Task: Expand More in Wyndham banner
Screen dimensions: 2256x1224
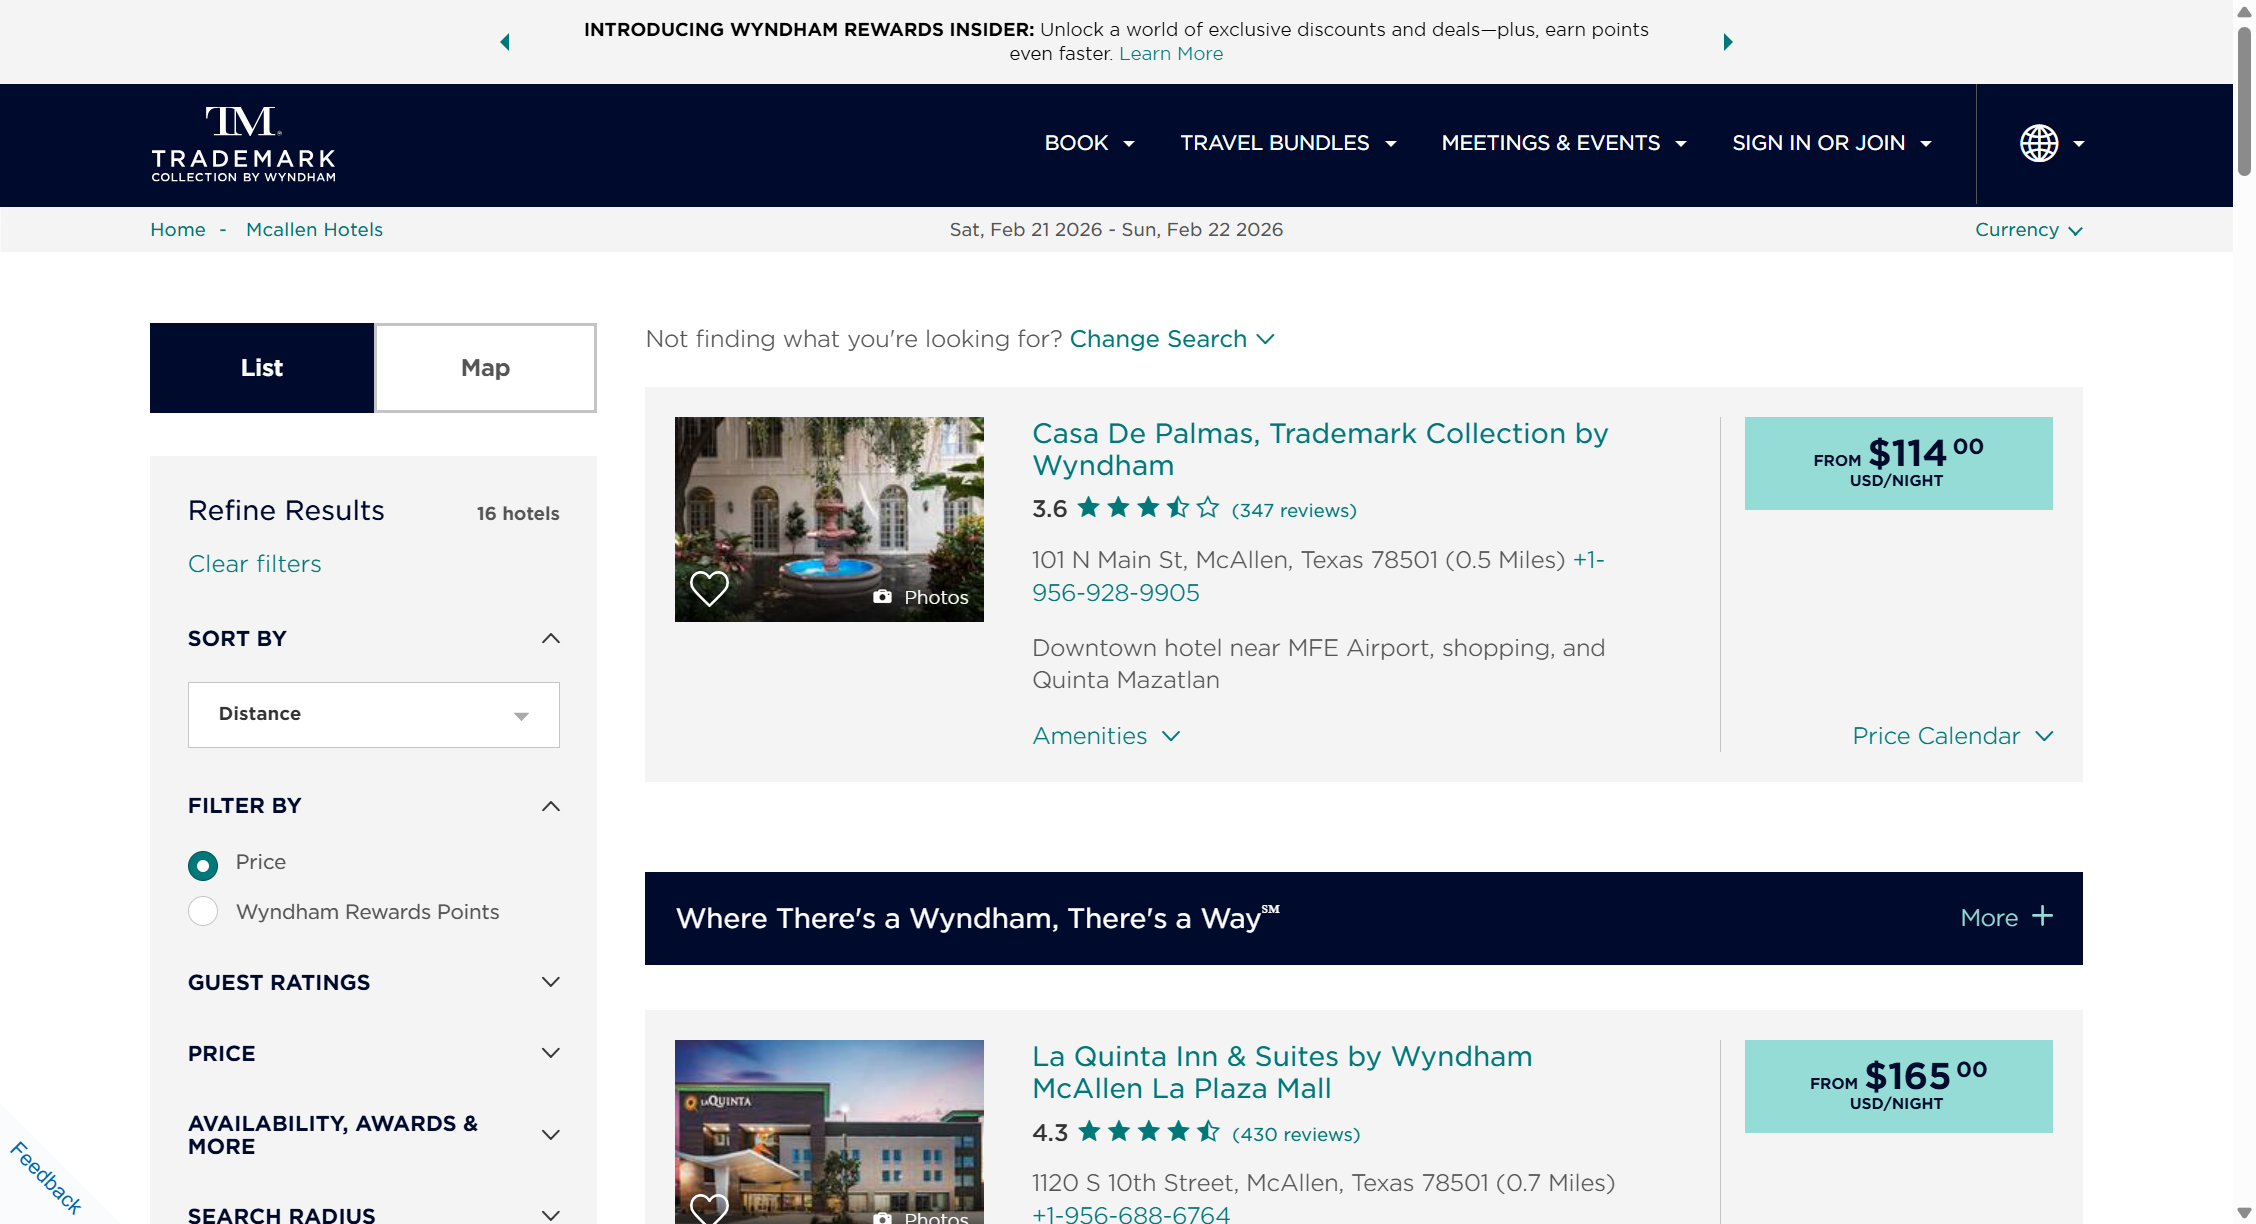Action: click(2006, 917)
